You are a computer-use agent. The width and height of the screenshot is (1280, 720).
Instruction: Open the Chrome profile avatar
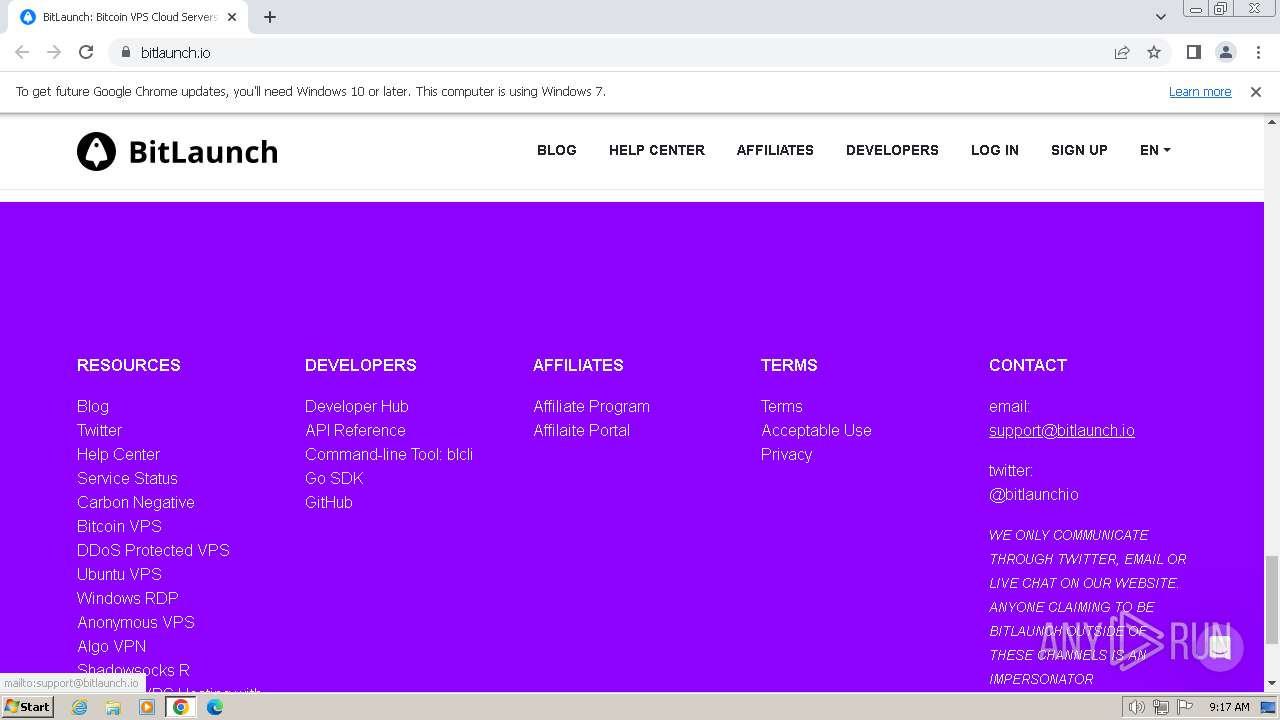(x=1226, y=52)
